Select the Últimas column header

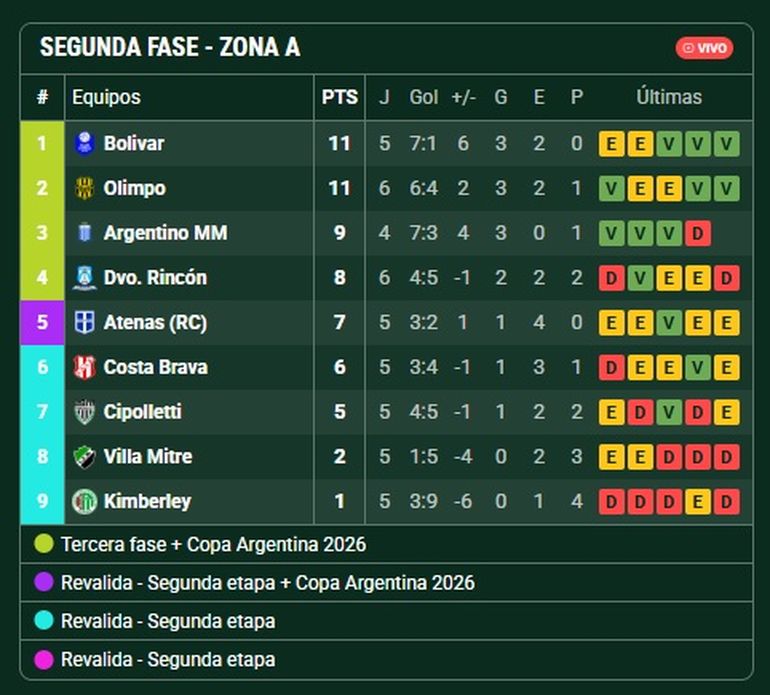click(669, 97)
